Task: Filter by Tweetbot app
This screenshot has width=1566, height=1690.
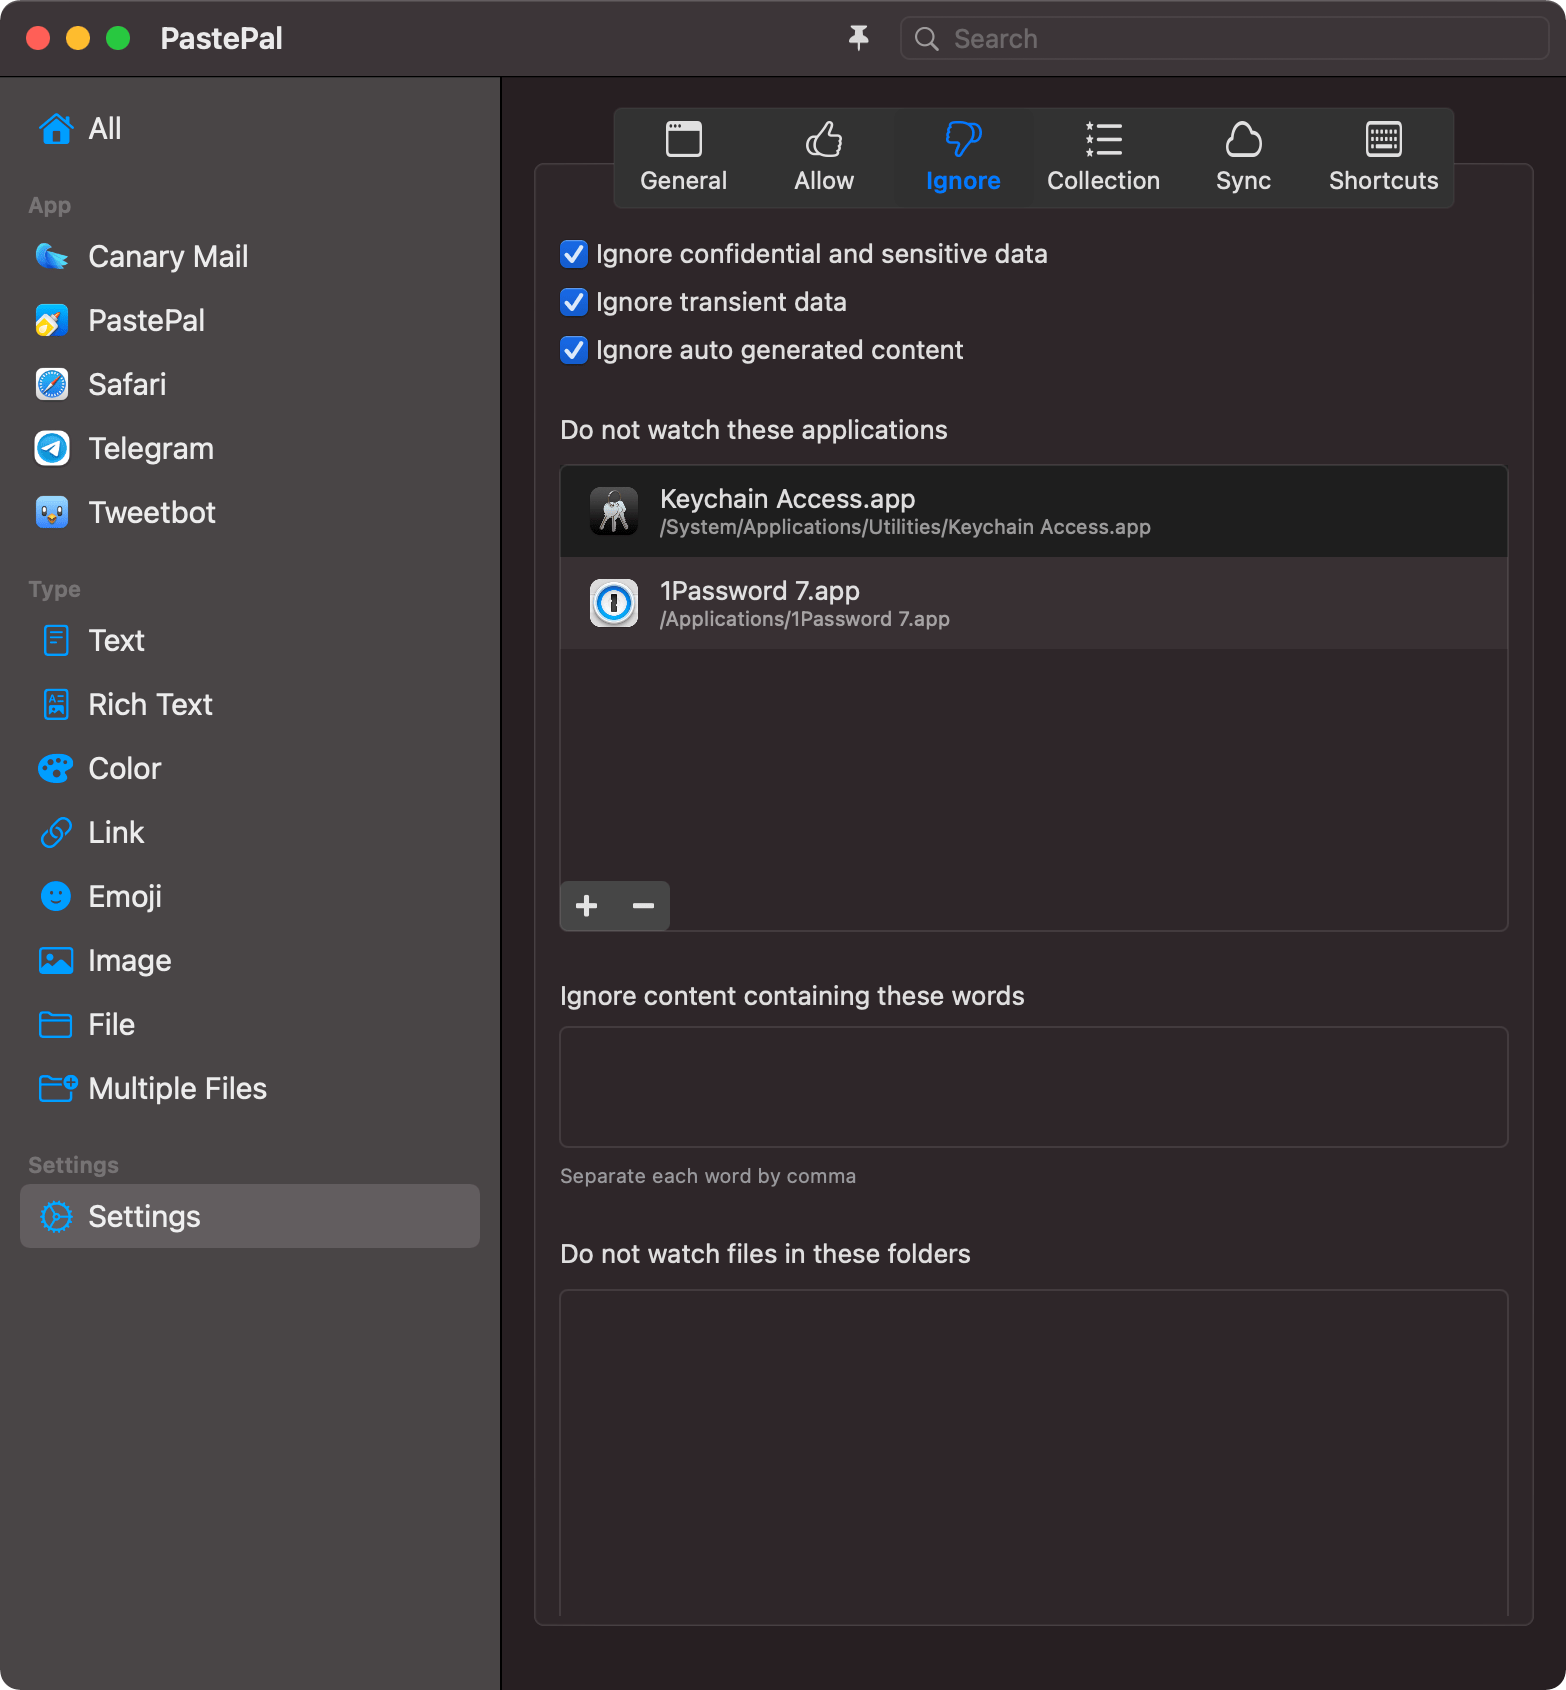Action: [250, 512]
